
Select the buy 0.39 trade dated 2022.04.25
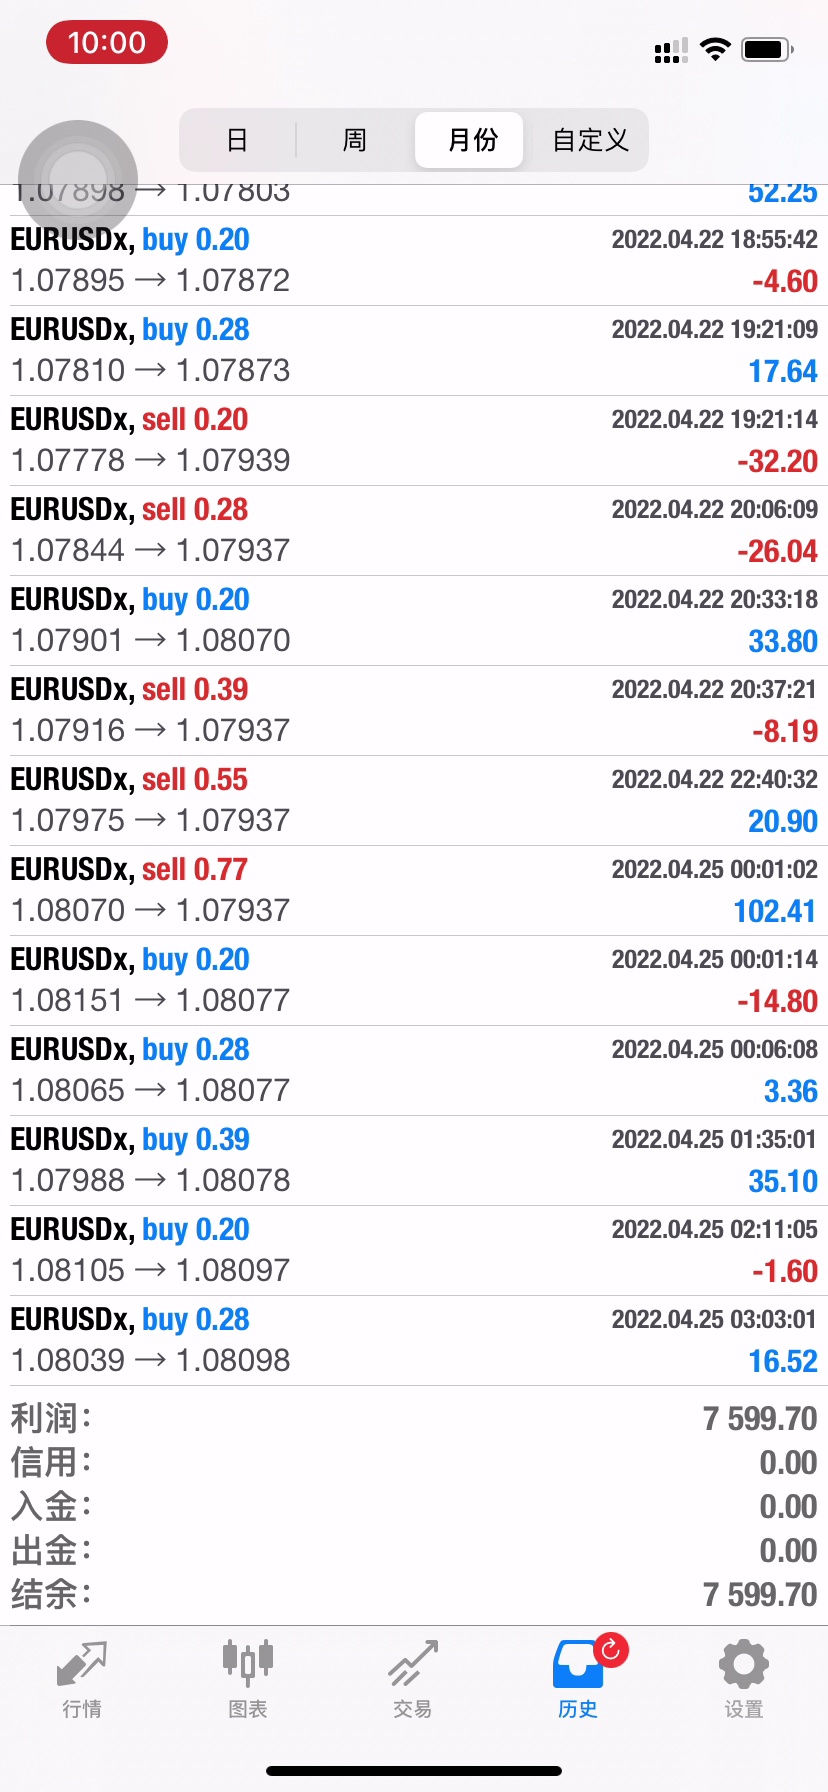click(414, 1160)
